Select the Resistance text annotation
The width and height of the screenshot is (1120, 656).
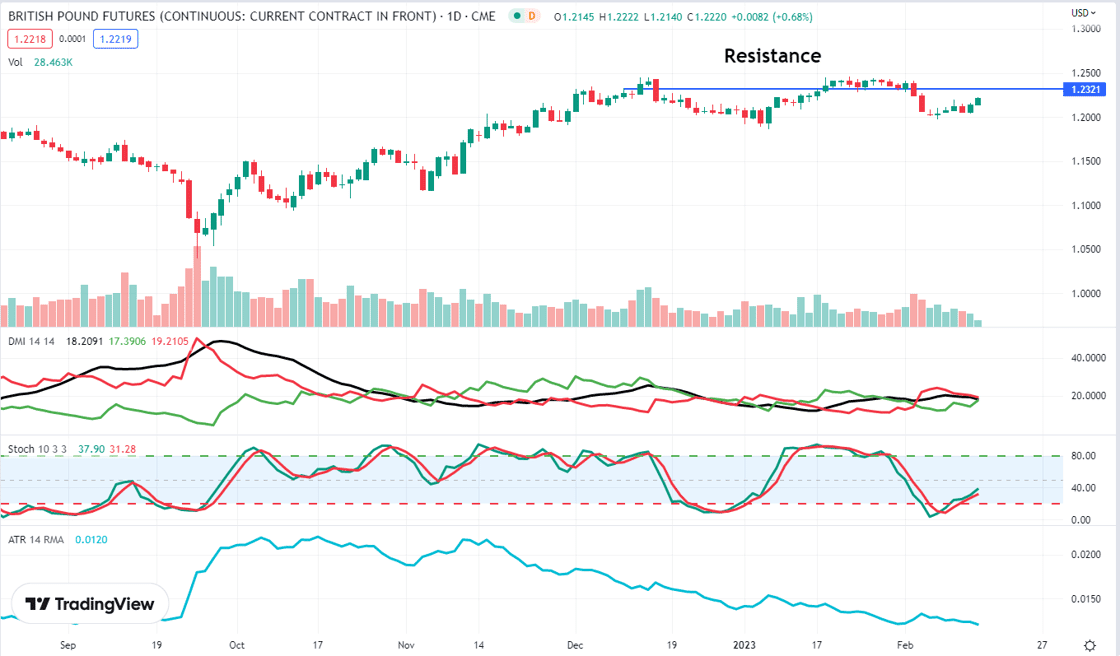tap(772, 56)
